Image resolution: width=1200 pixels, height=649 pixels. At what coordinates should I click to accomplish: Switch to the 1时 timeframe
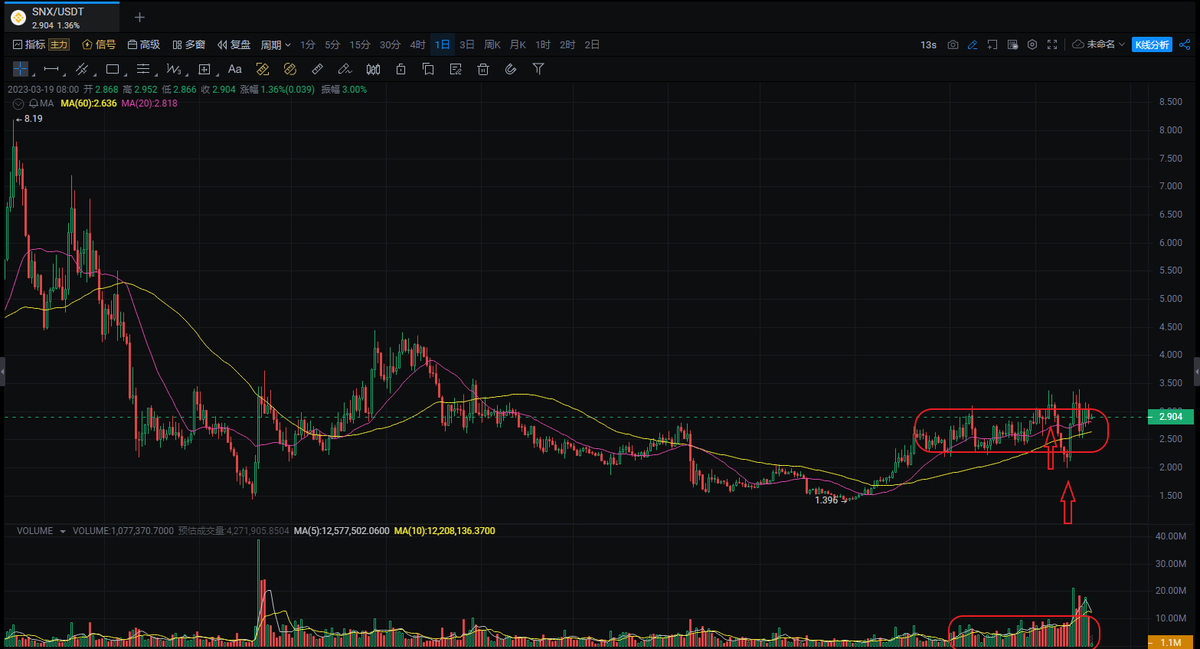click(543, 45)
